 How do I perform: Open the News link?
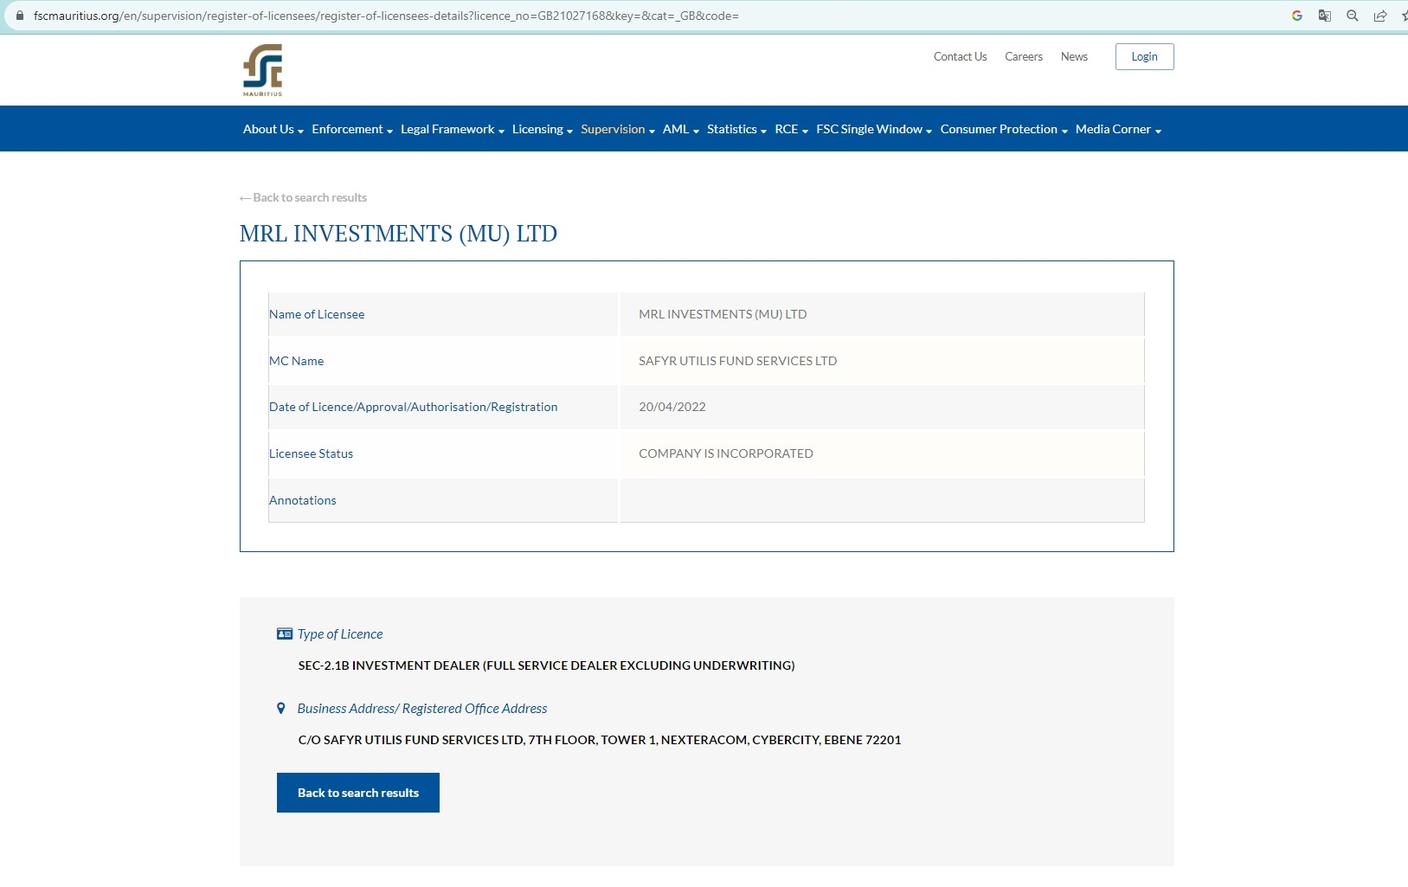coord(1074,57)
